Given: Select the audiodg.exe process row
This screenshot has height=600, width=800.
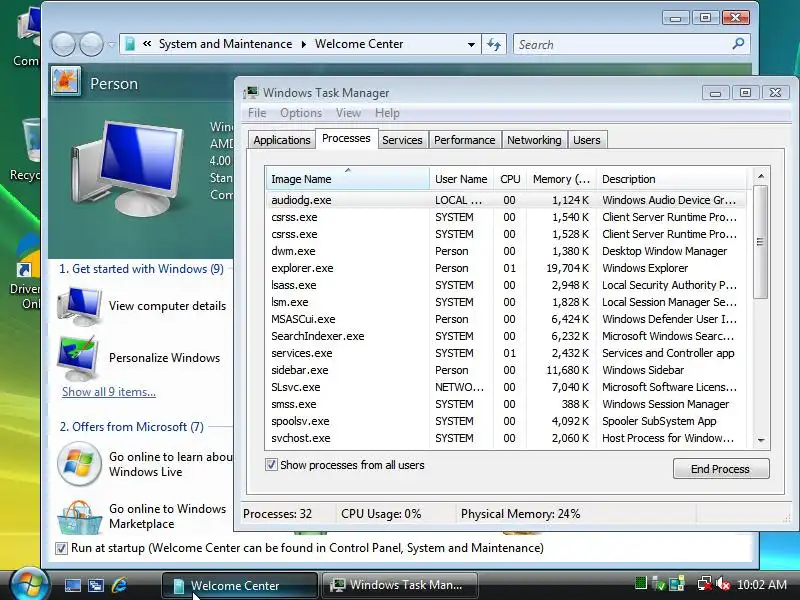Looking at the screenshot, I should click(x=506, y=200).
